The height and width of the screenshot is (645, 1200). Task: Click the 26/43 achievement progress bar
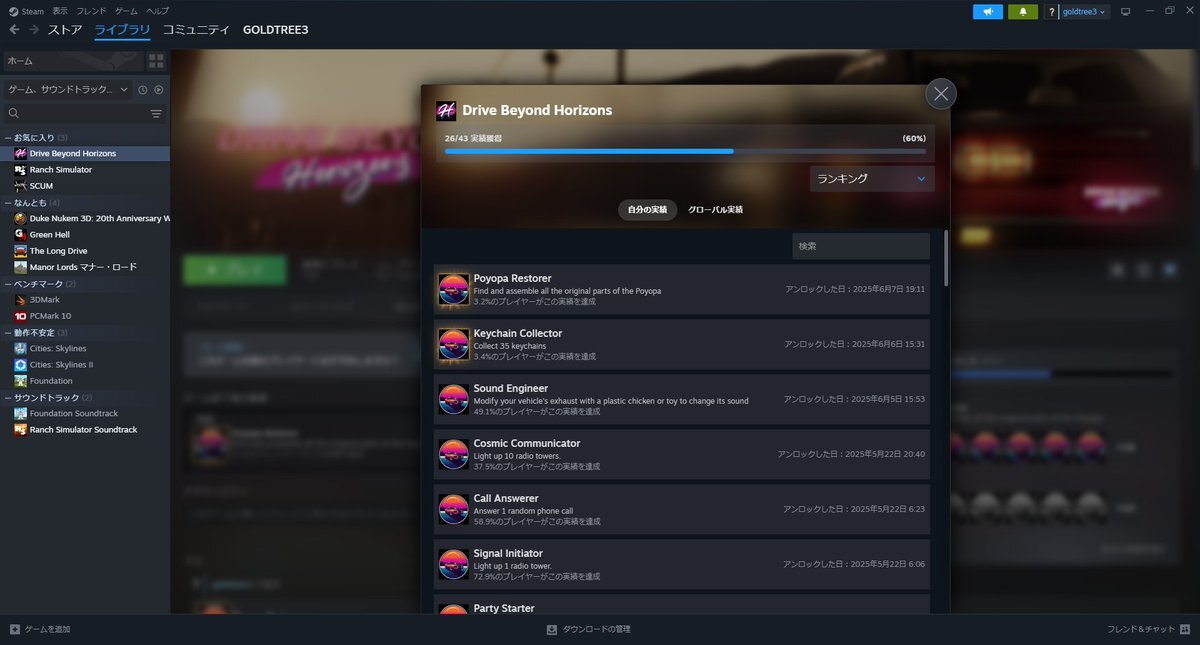click(685, 151)
